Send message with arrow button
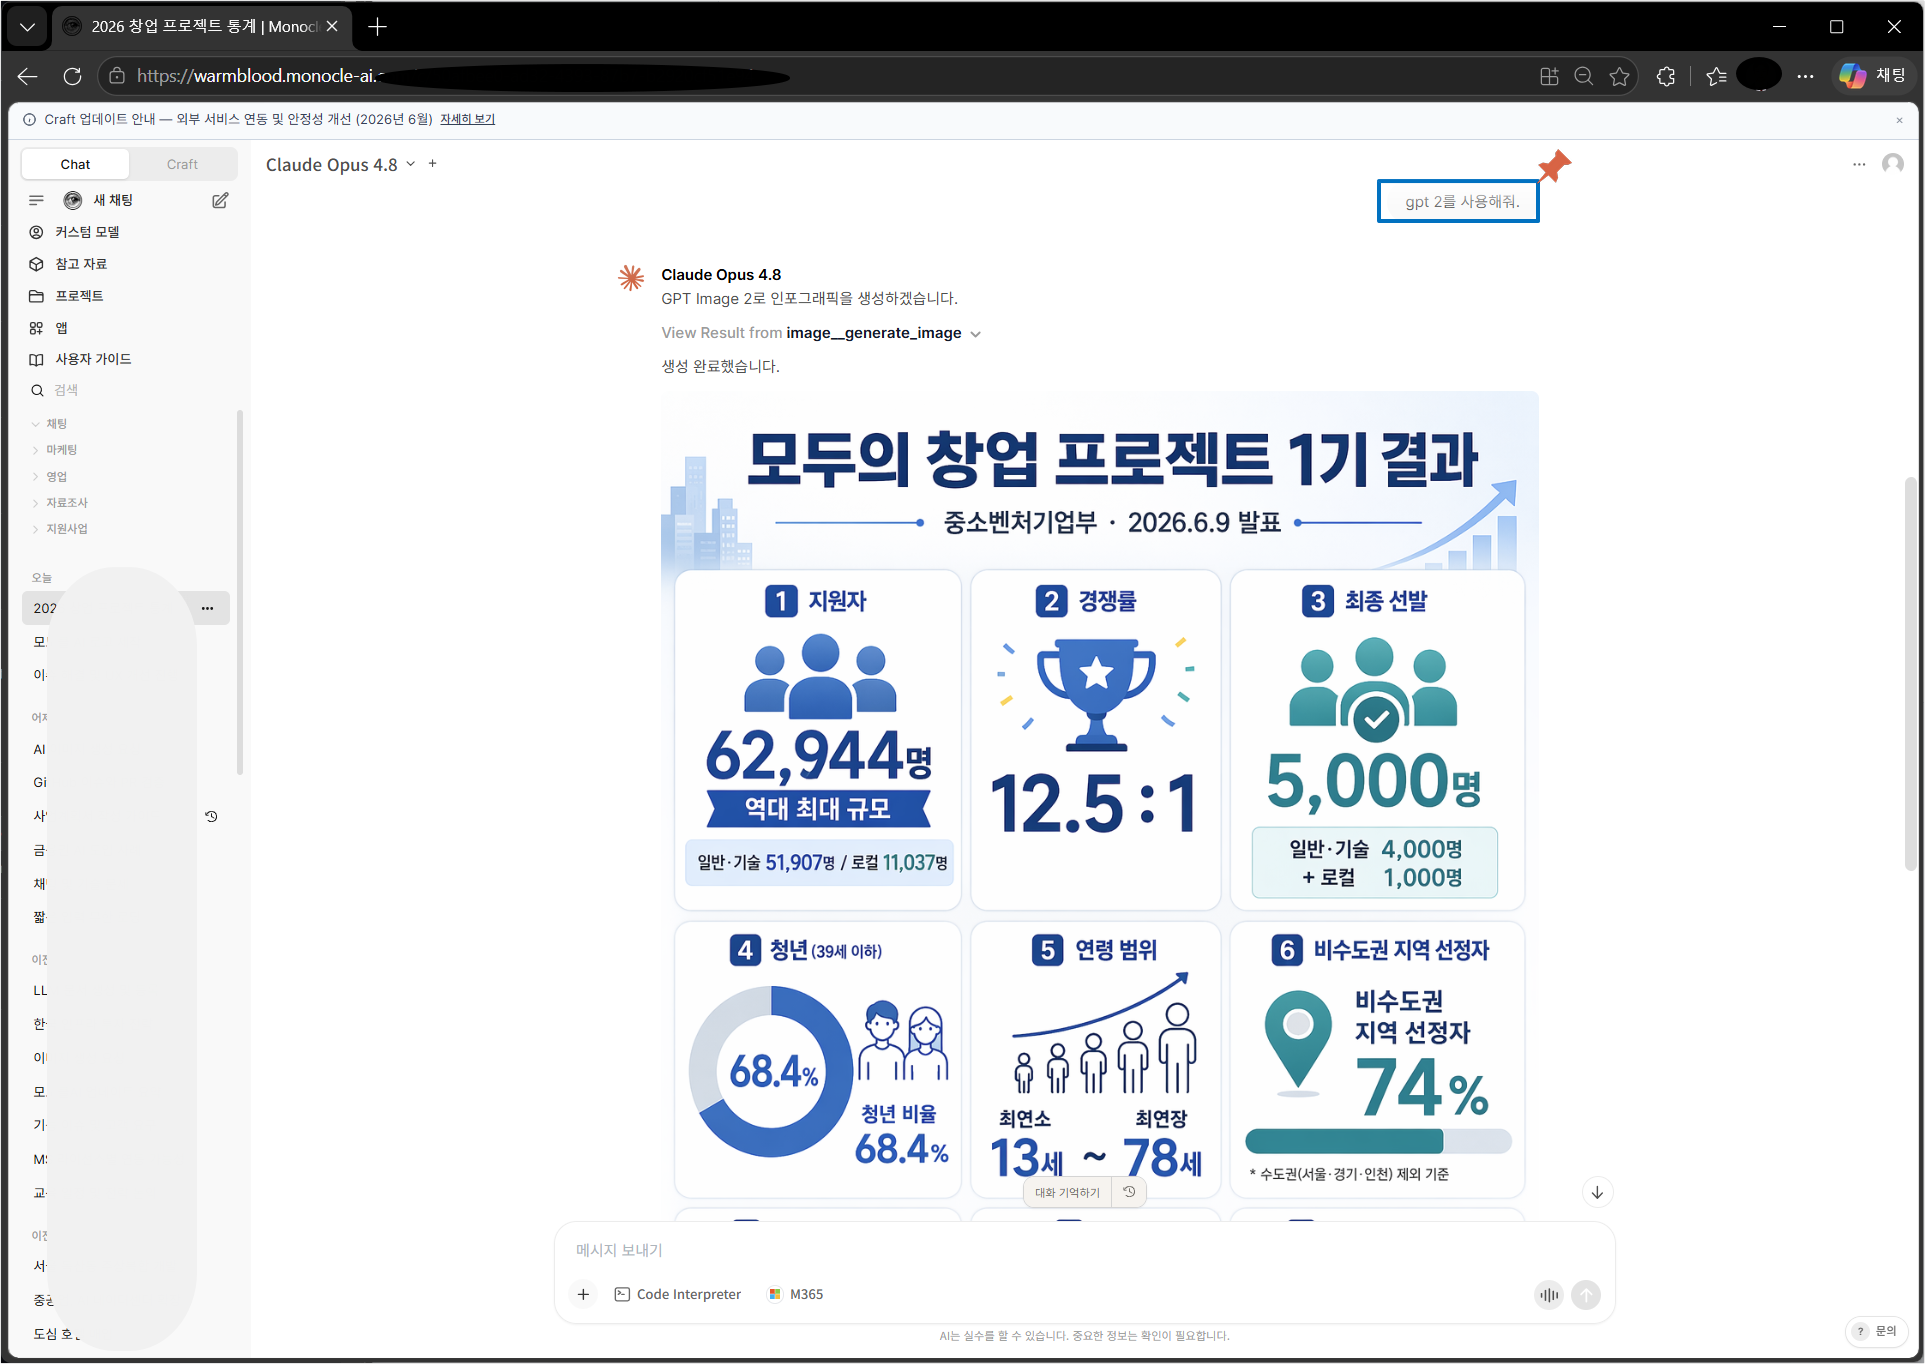 (1586, 1295)
